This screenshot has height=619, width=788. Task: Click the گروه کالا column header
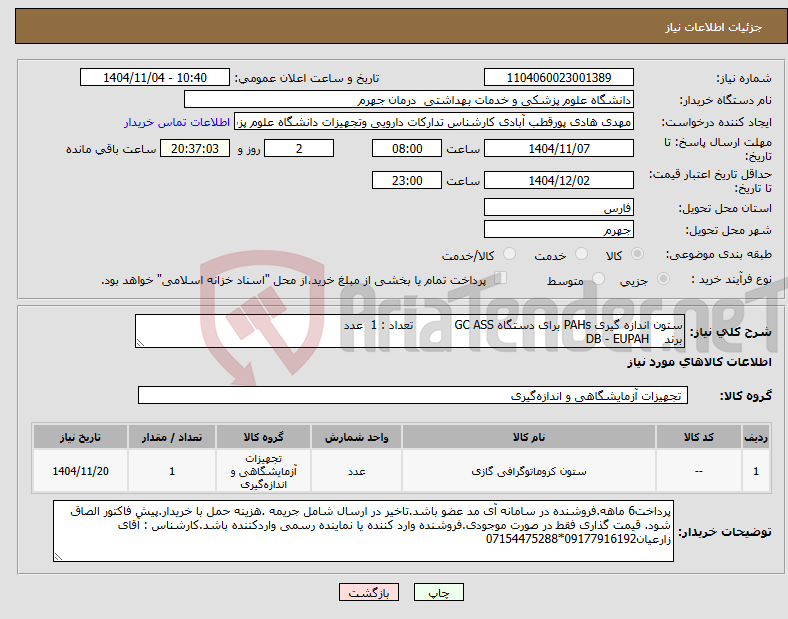click(x=263, y=437)
